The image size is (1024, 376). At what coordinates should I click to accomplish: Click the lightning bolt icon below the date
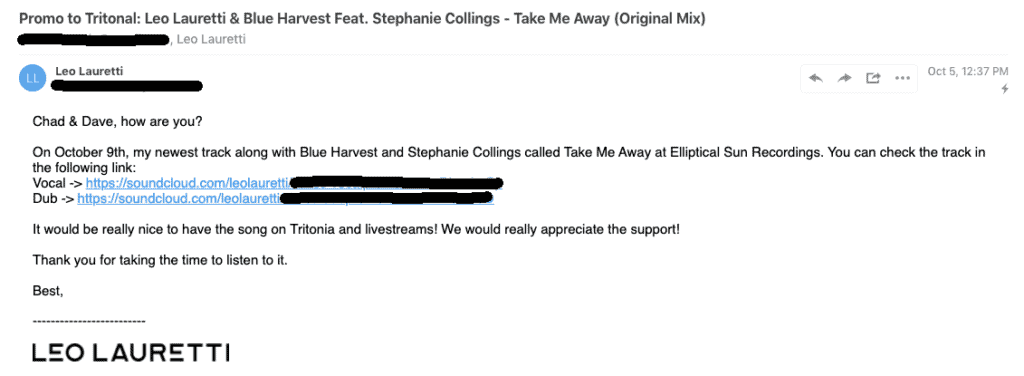point(1004,89)
